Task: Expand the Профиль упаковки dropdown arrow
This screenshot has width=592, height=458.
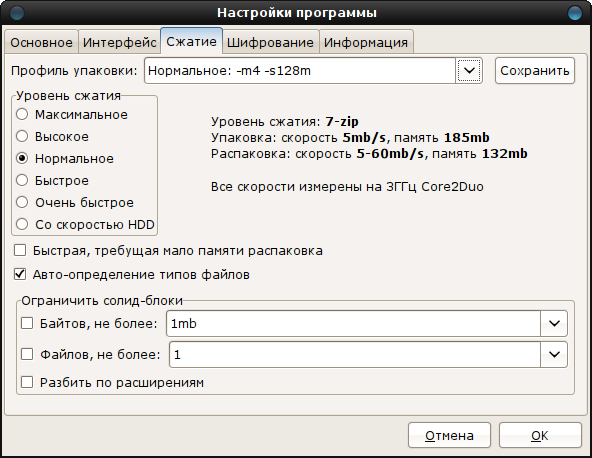Action: (469, 70)
